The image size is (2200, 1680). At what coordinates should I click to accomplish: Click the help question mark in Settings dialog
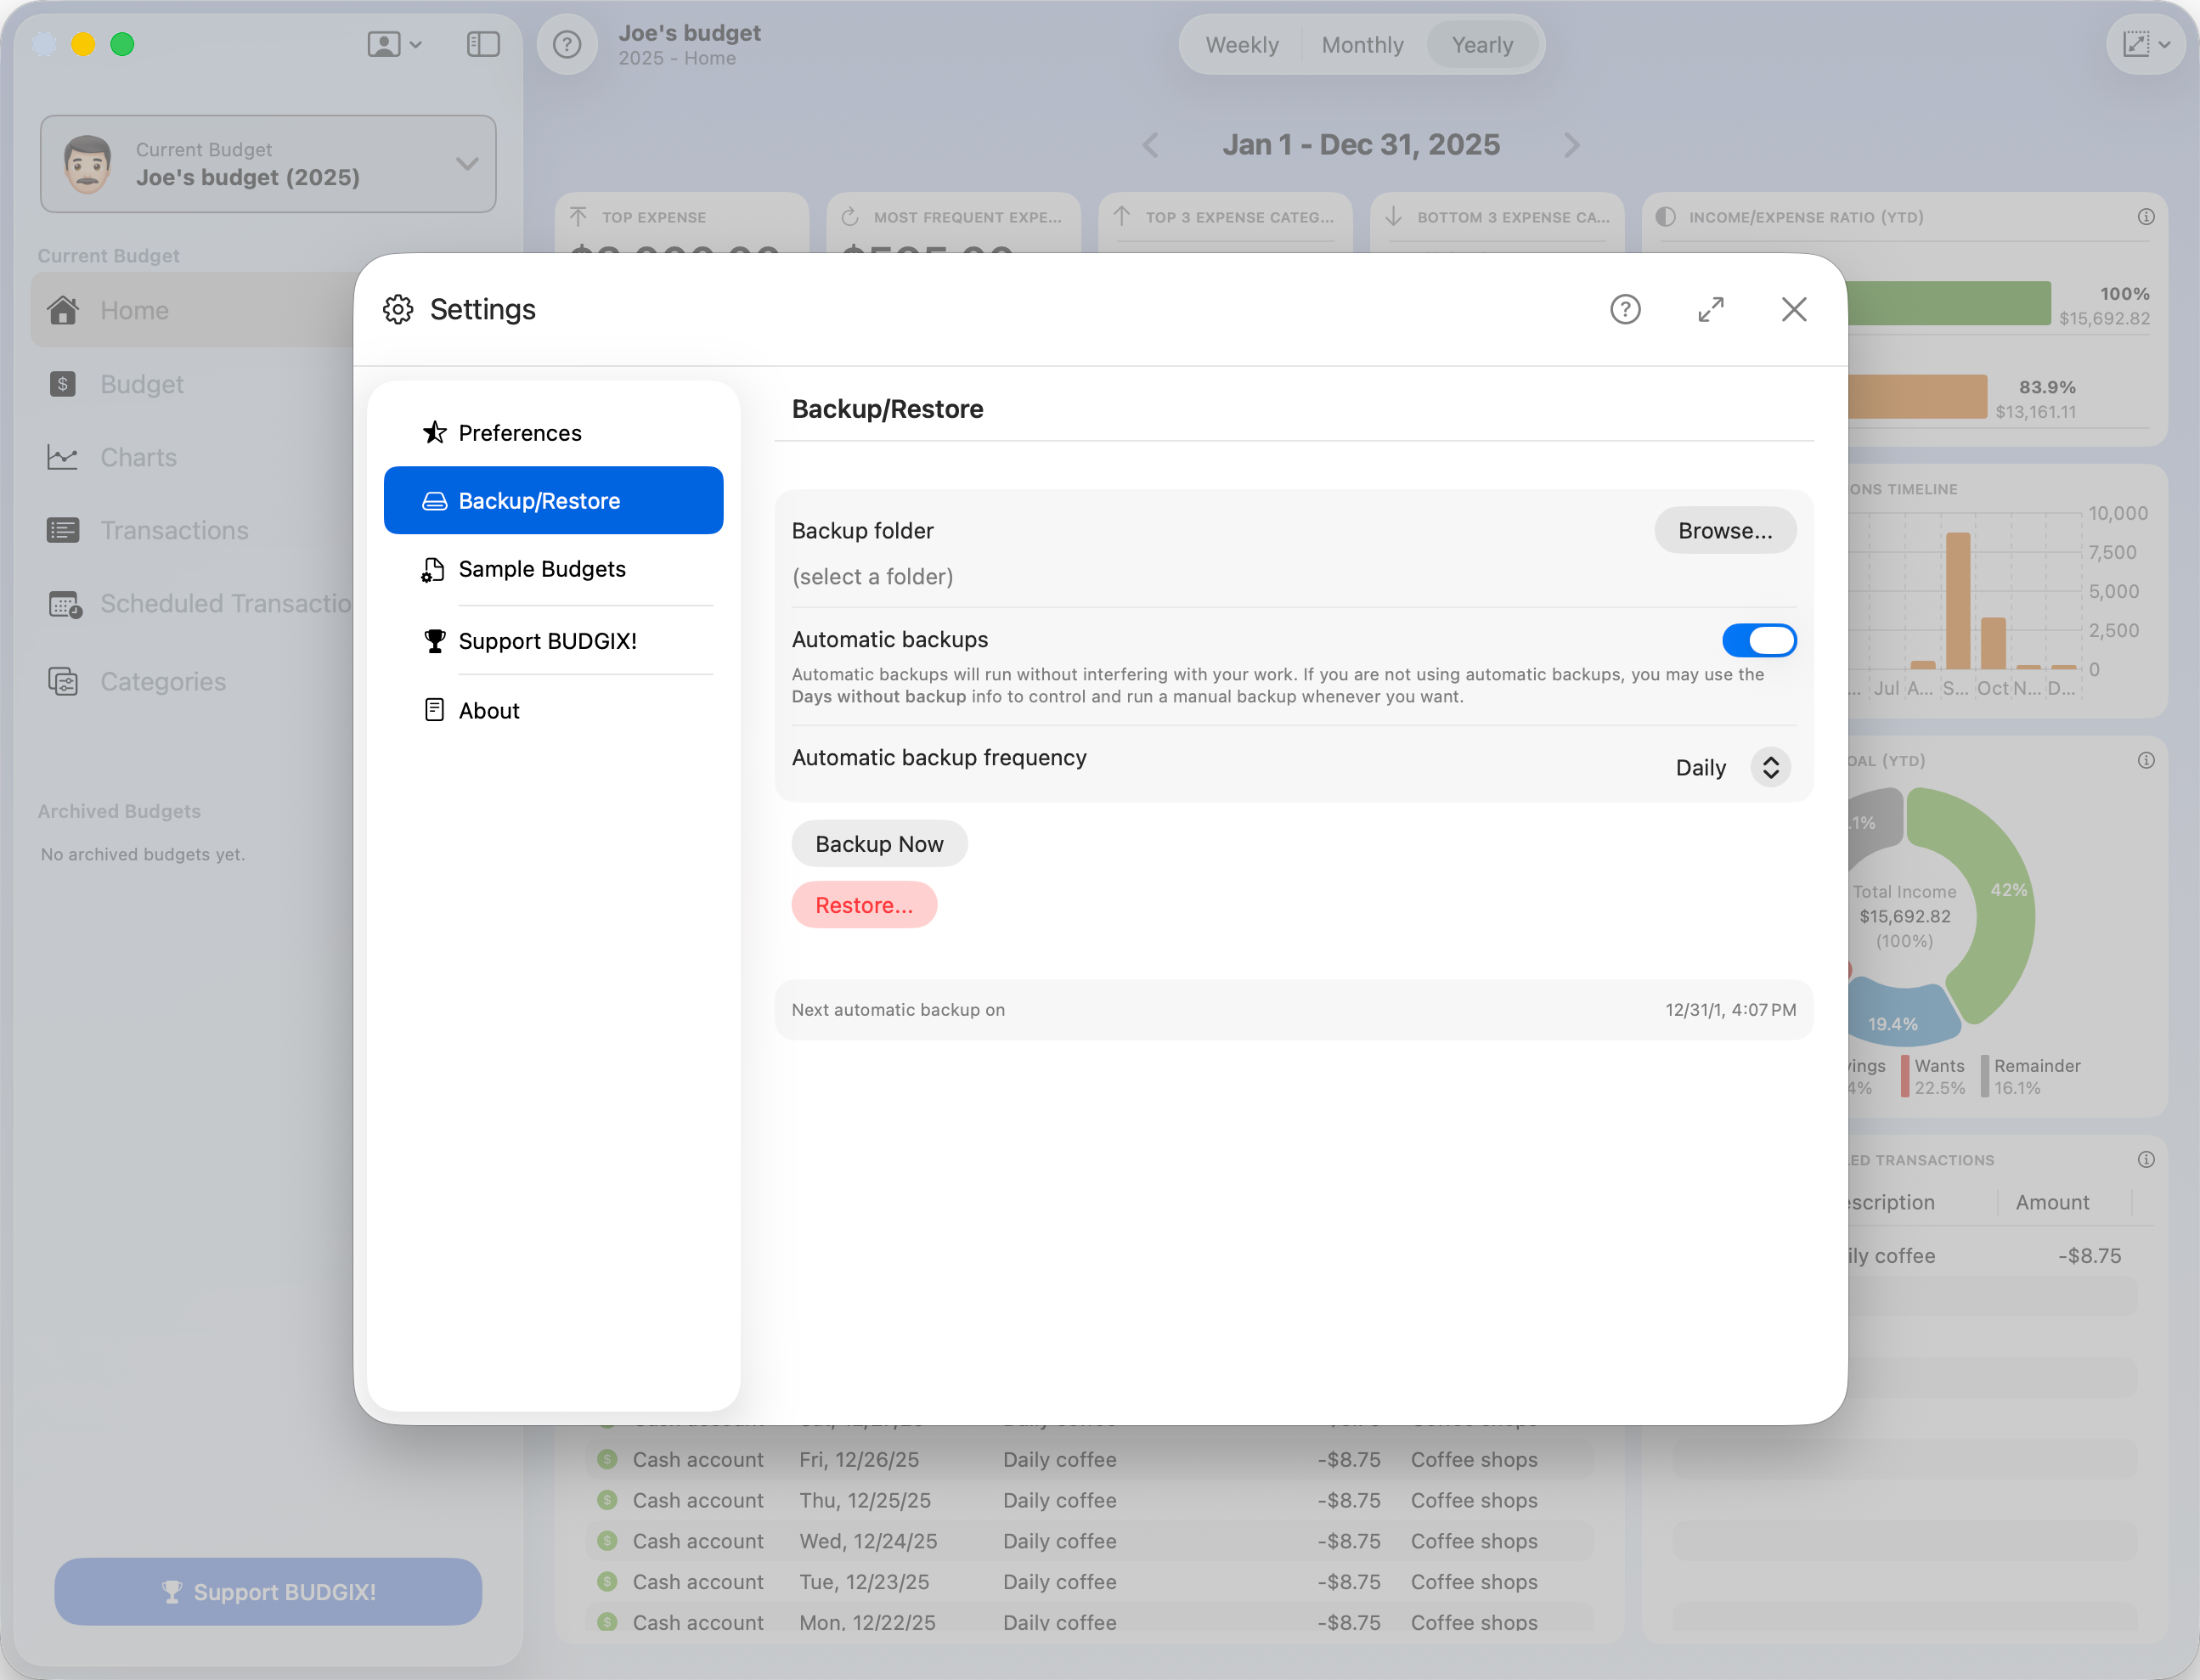1625,310
